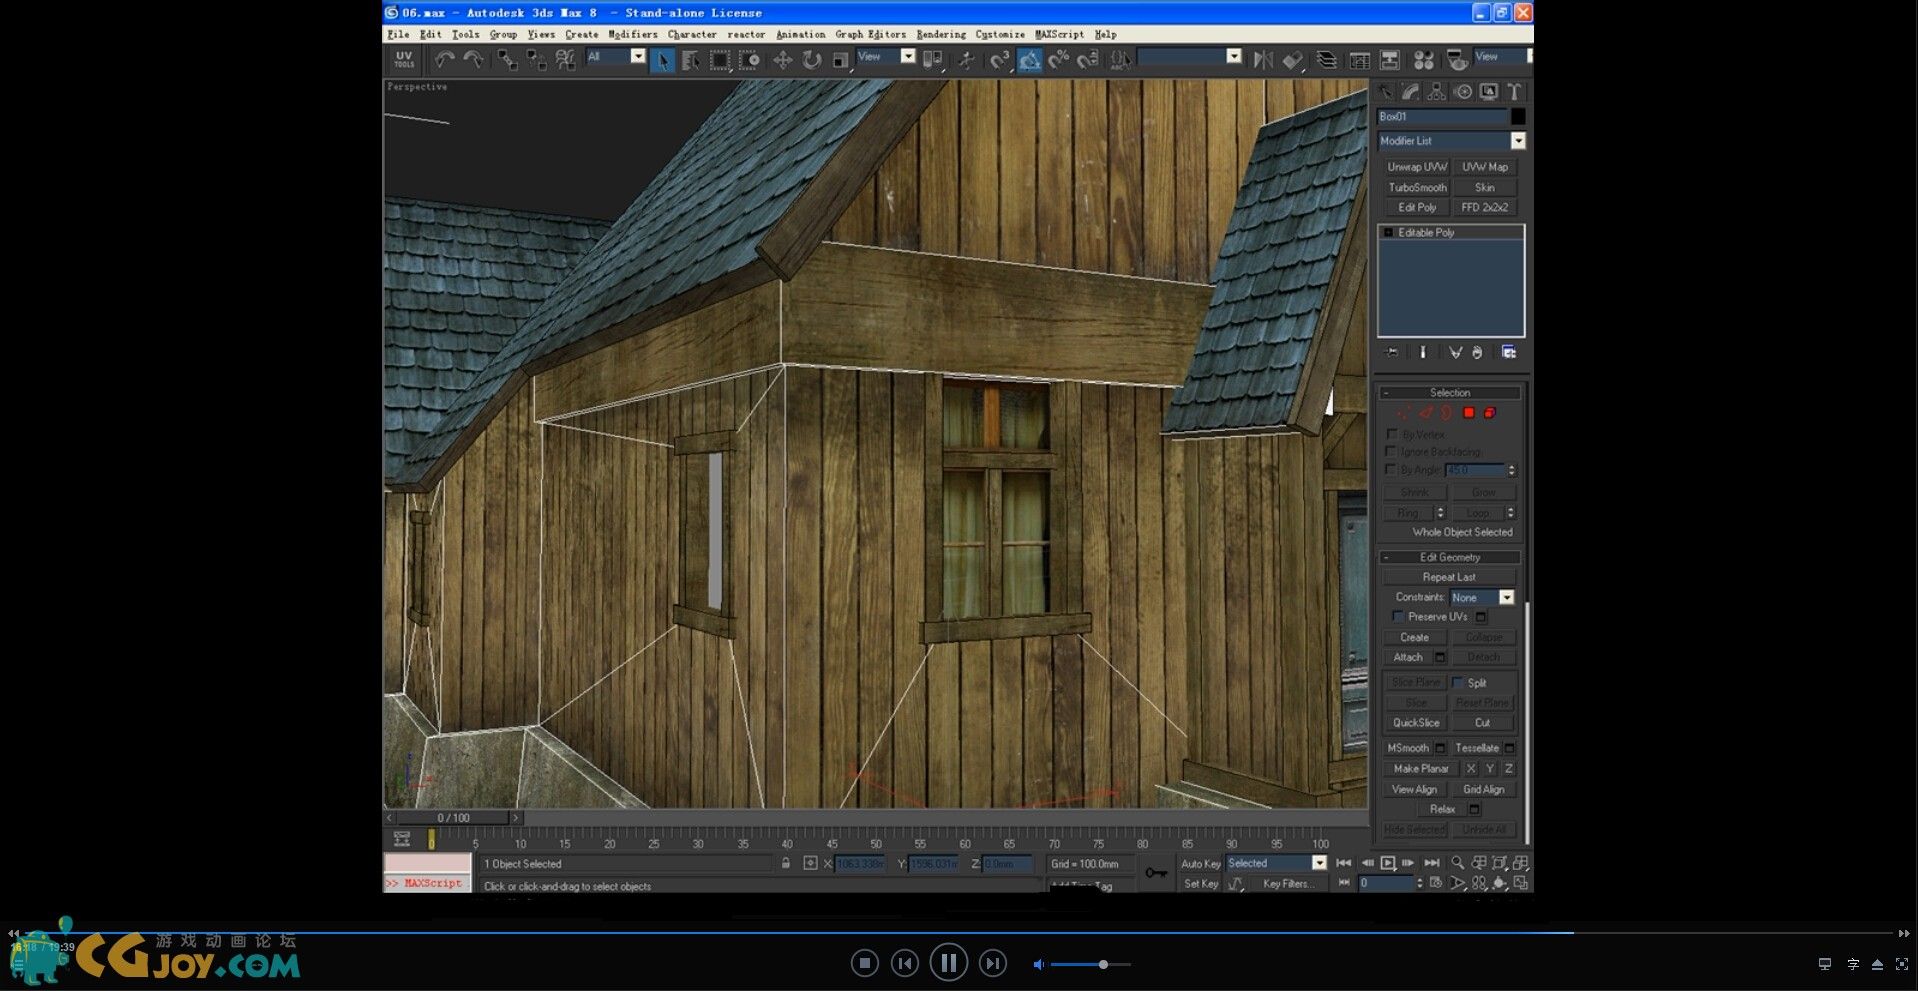Activate the Select and Move tool
Image resolution: width=1918 pixels, height=991 pixels.
[x=783, y=60]
